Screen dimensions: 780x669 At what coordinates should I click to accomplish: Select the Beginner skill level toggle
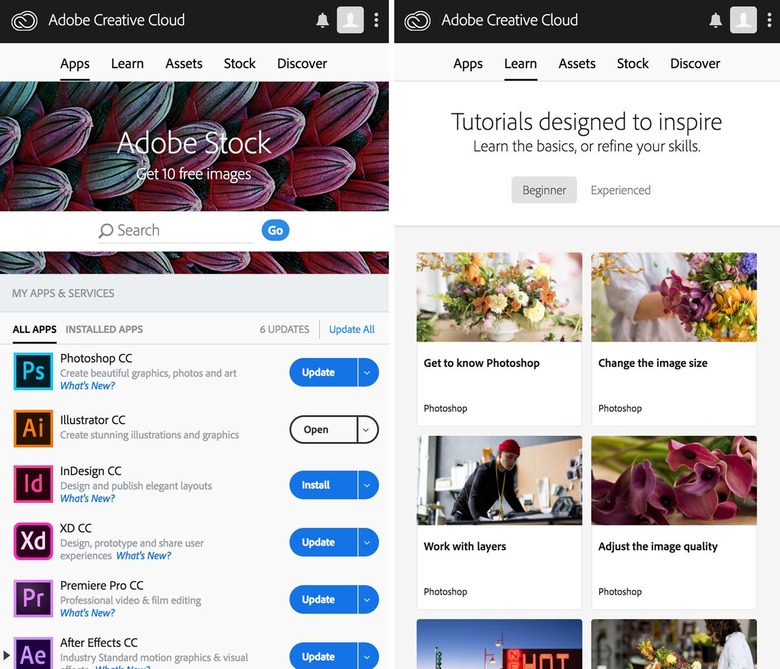[544, 190]
